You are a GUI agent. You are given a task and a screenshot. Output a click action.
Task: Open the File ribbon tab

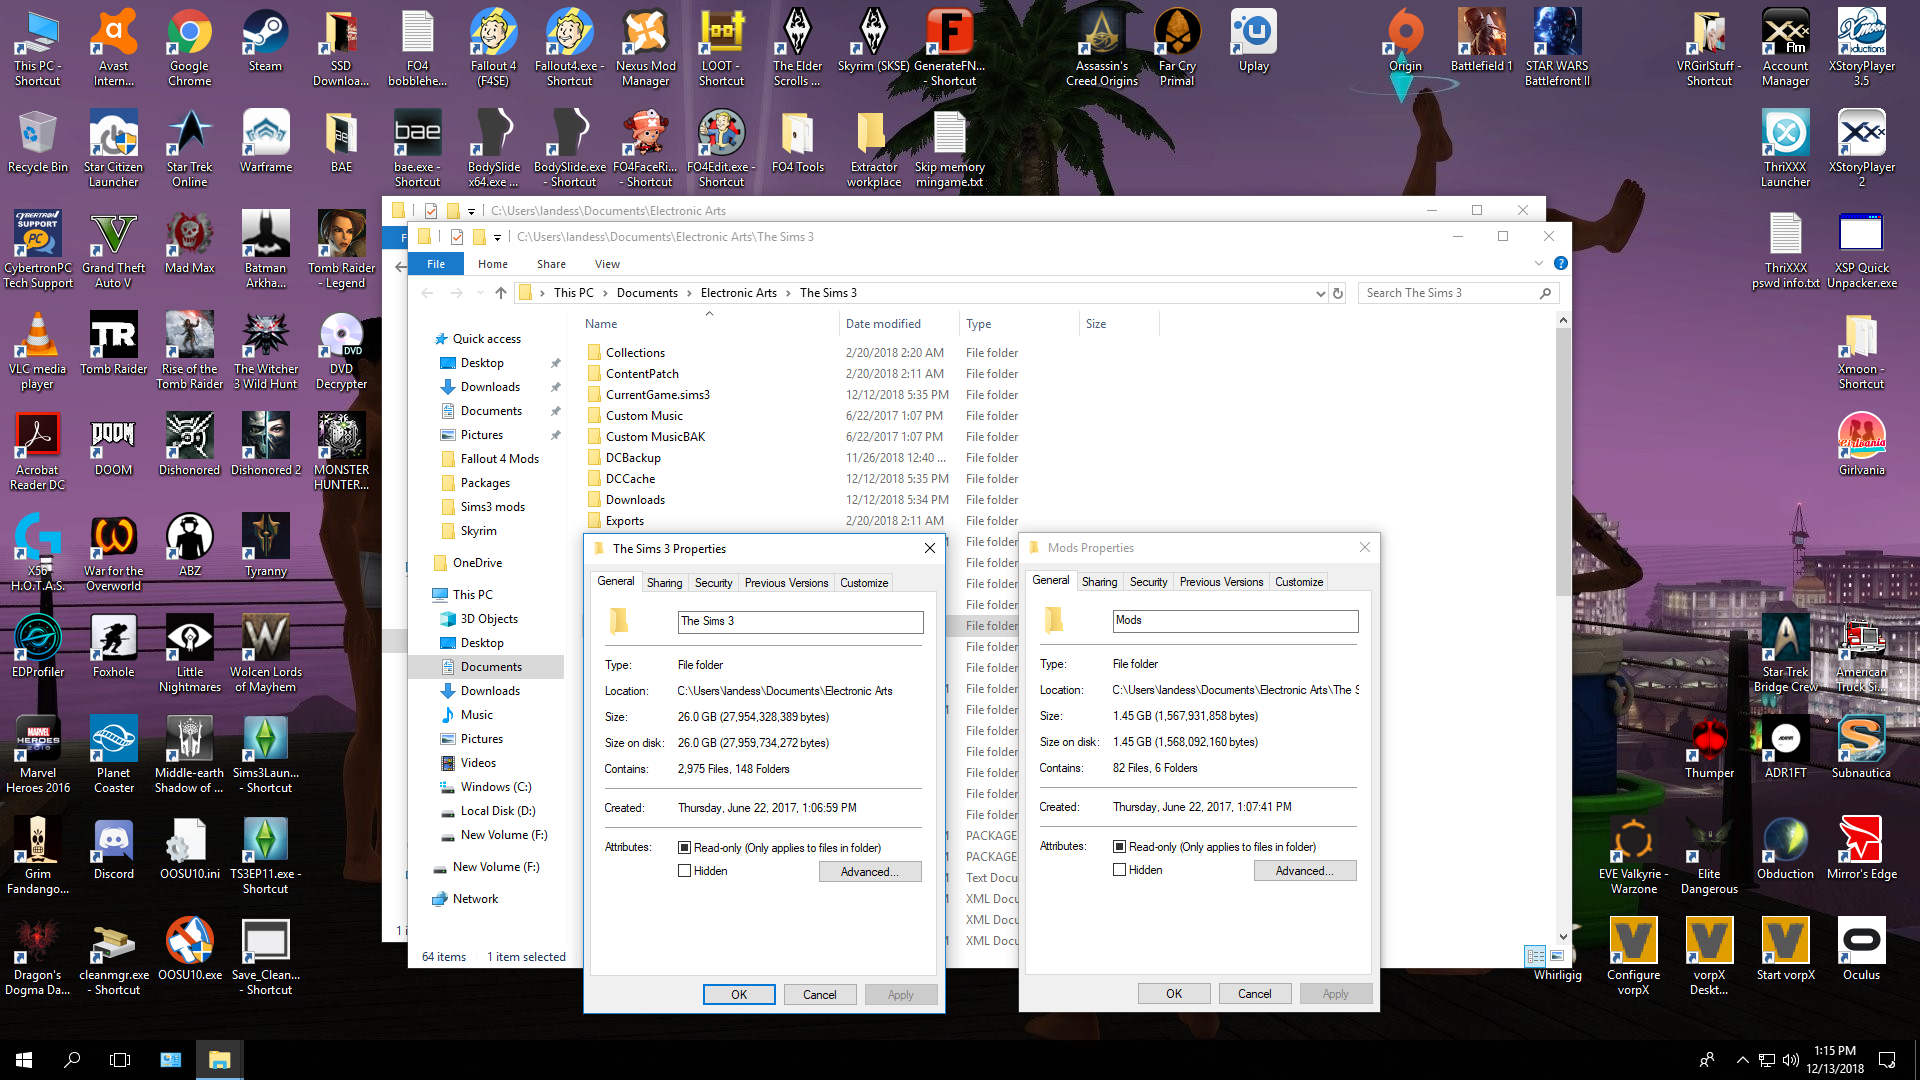(436, 264)
